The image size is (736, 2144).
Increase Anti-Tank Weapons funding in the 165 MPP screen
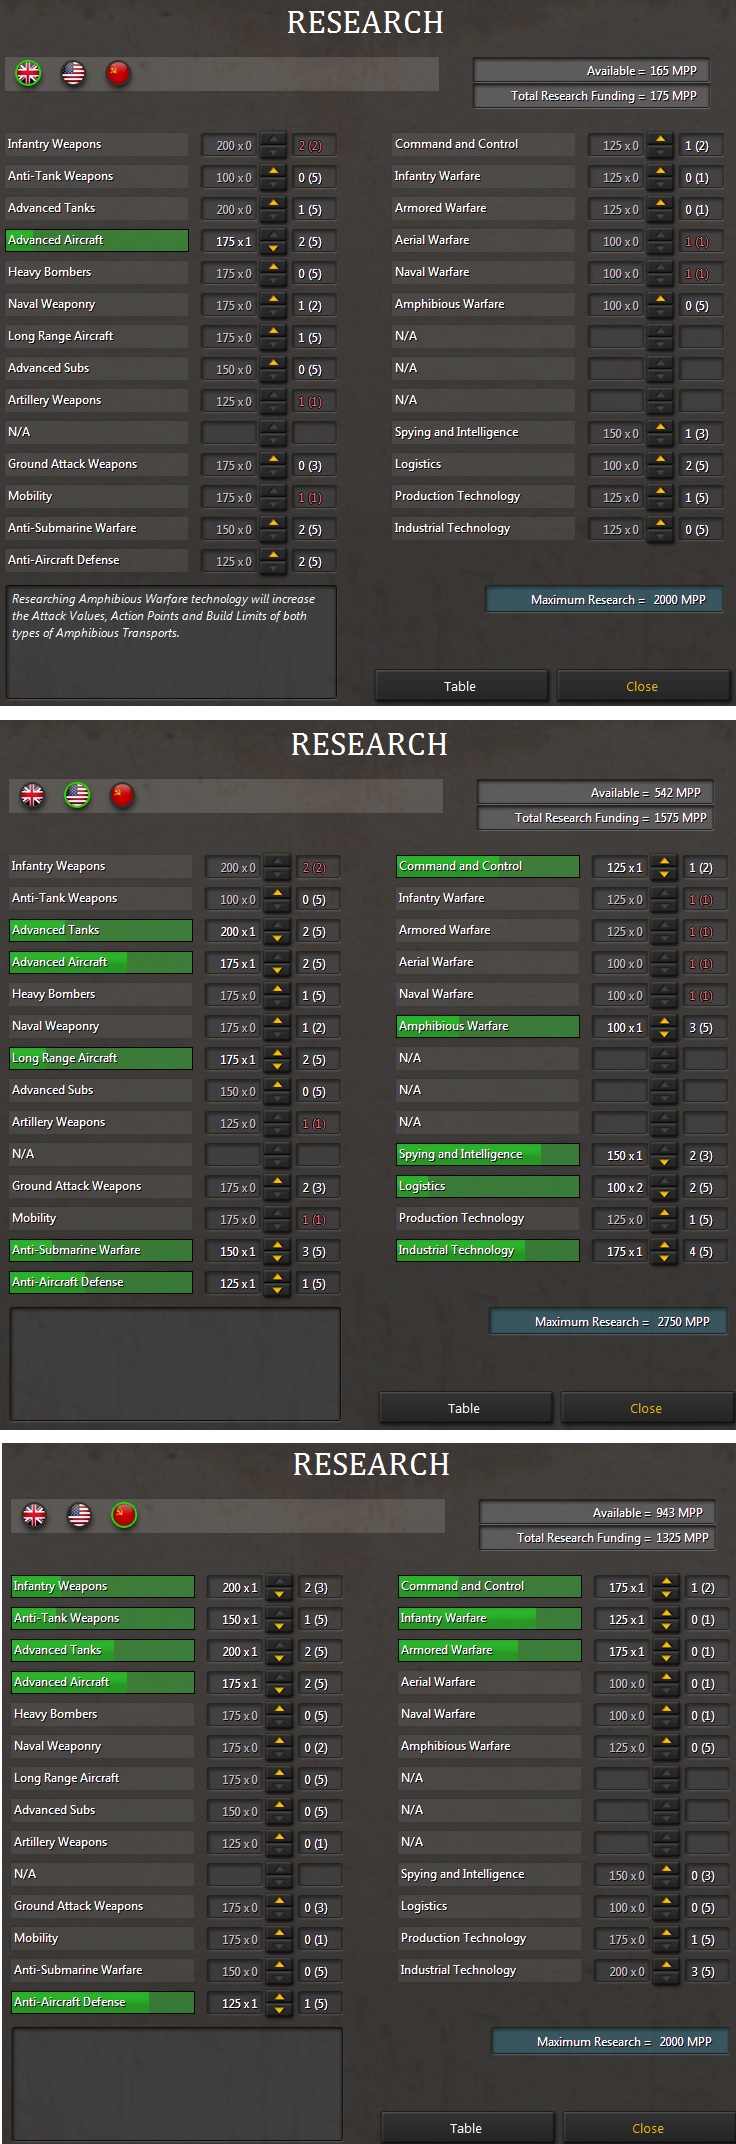point(273,171)
